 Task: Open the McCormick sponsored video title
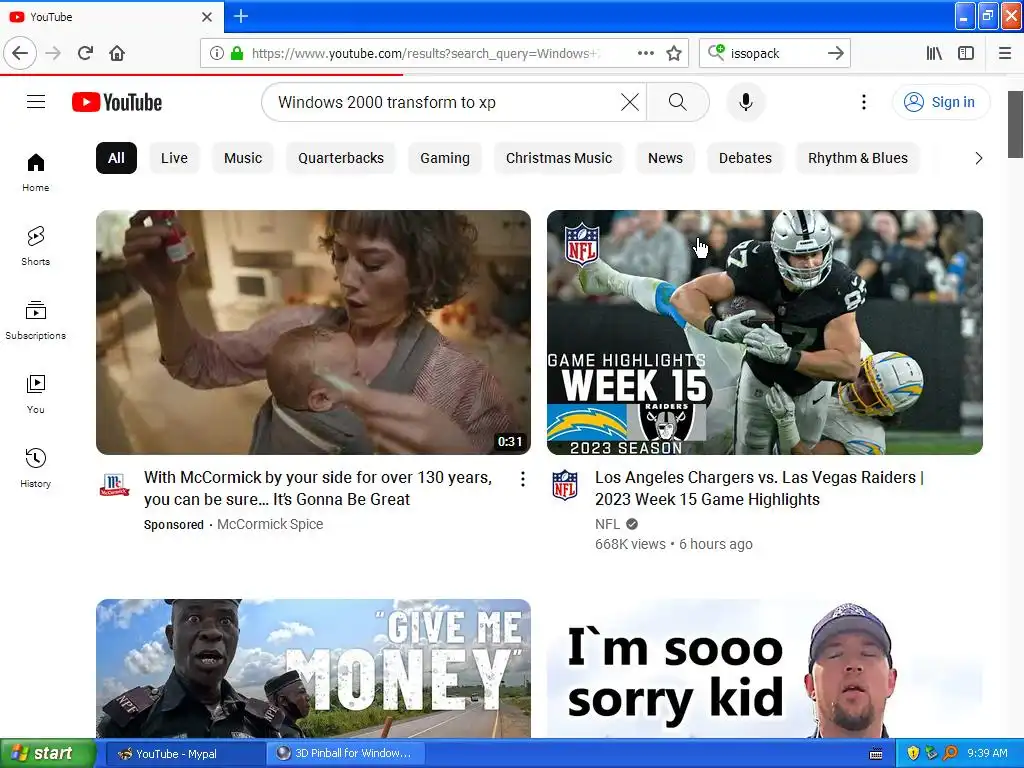coord(318,488)
